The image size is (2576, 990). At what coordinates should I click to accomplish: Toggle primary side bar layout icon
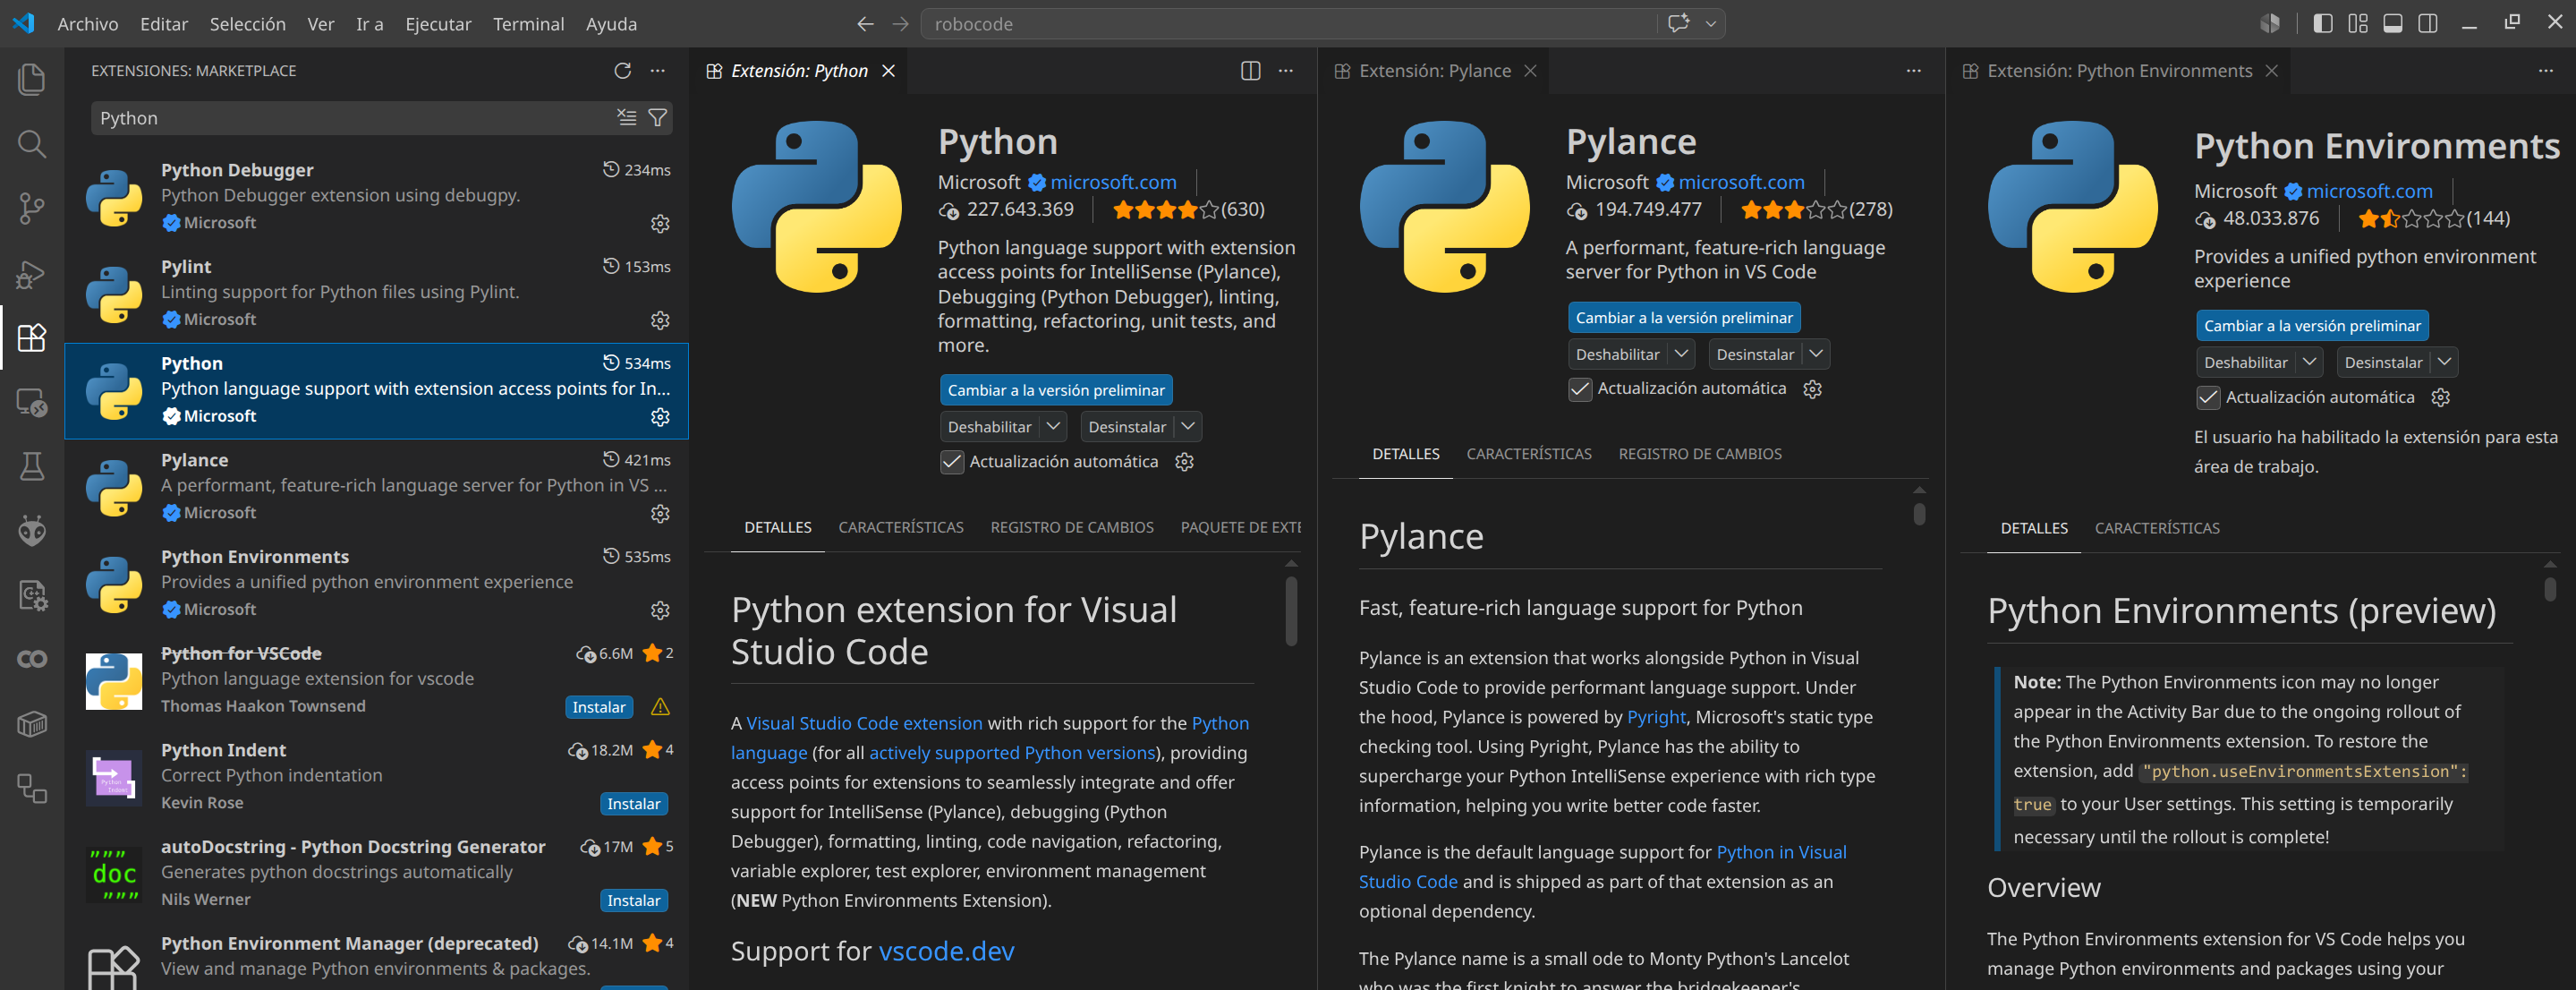pos(2323,23)
